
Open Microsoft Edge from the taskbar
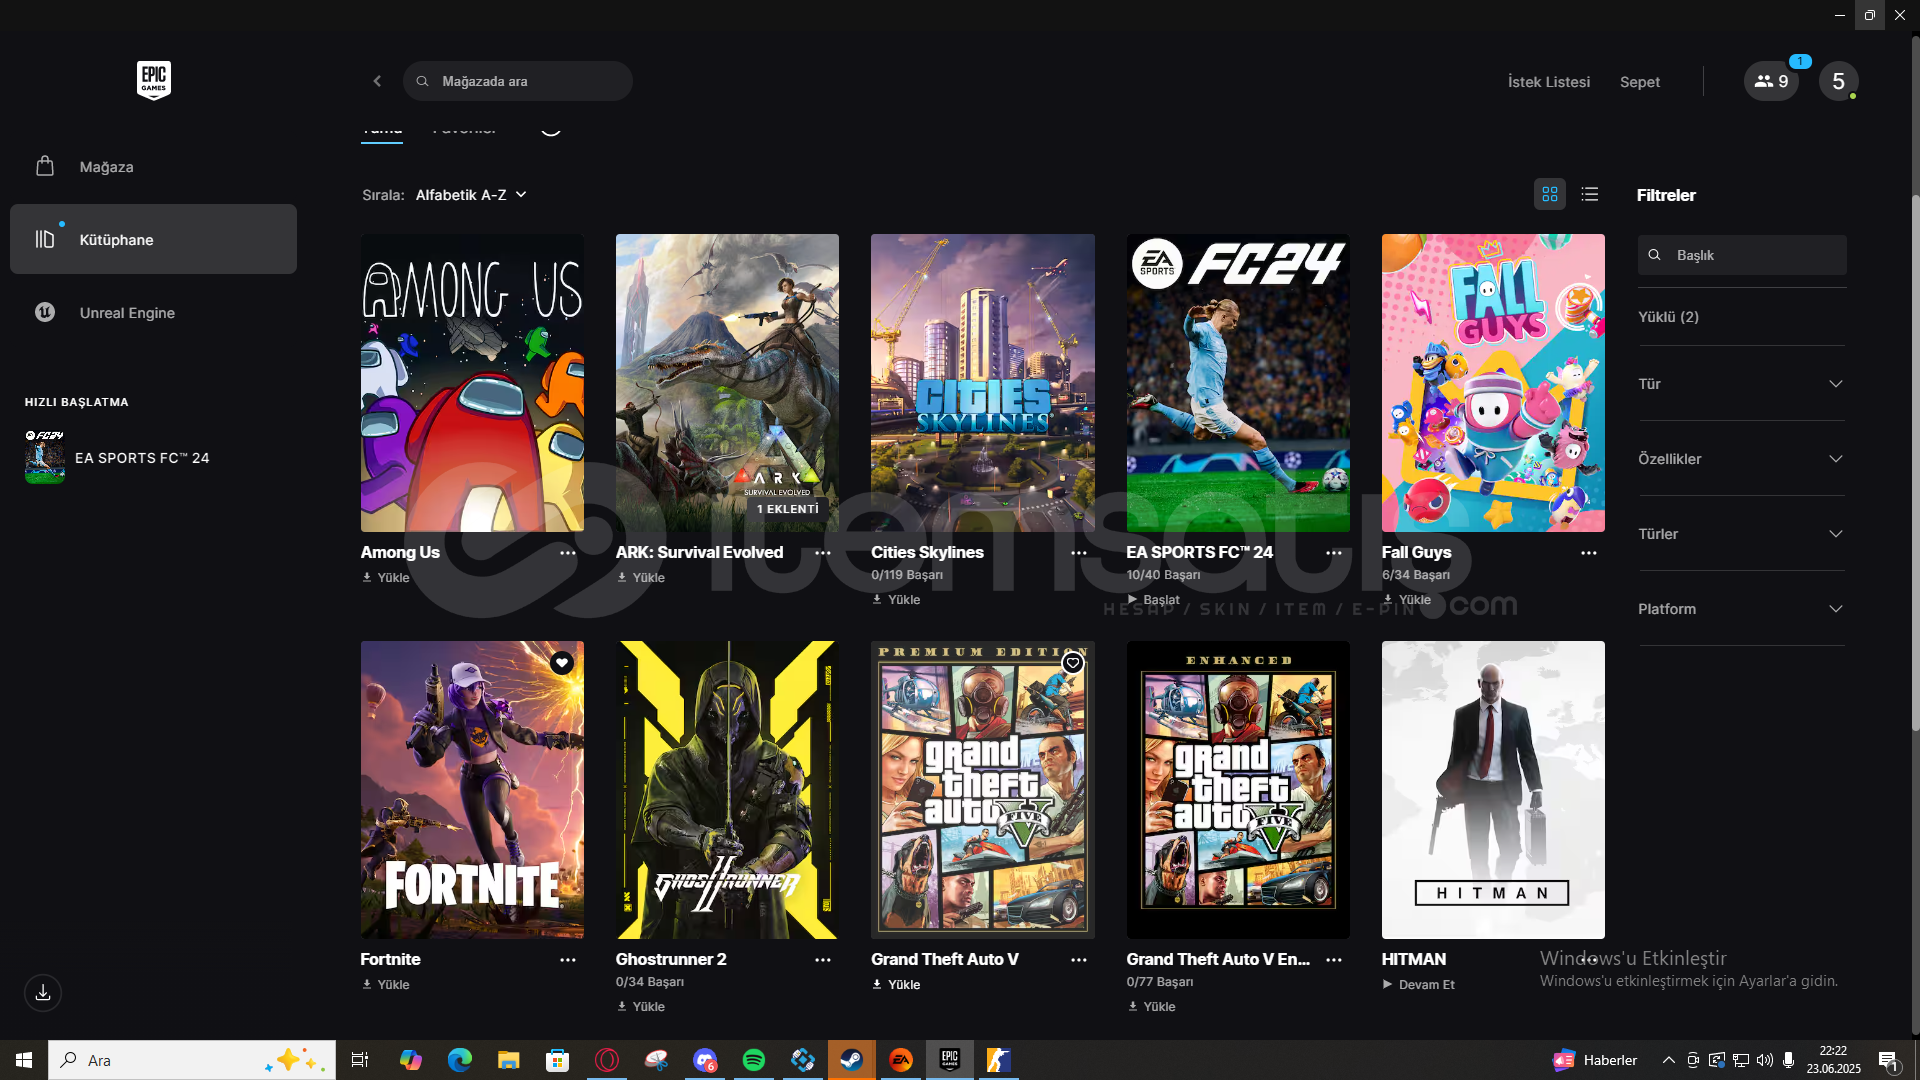point(460,1060)
